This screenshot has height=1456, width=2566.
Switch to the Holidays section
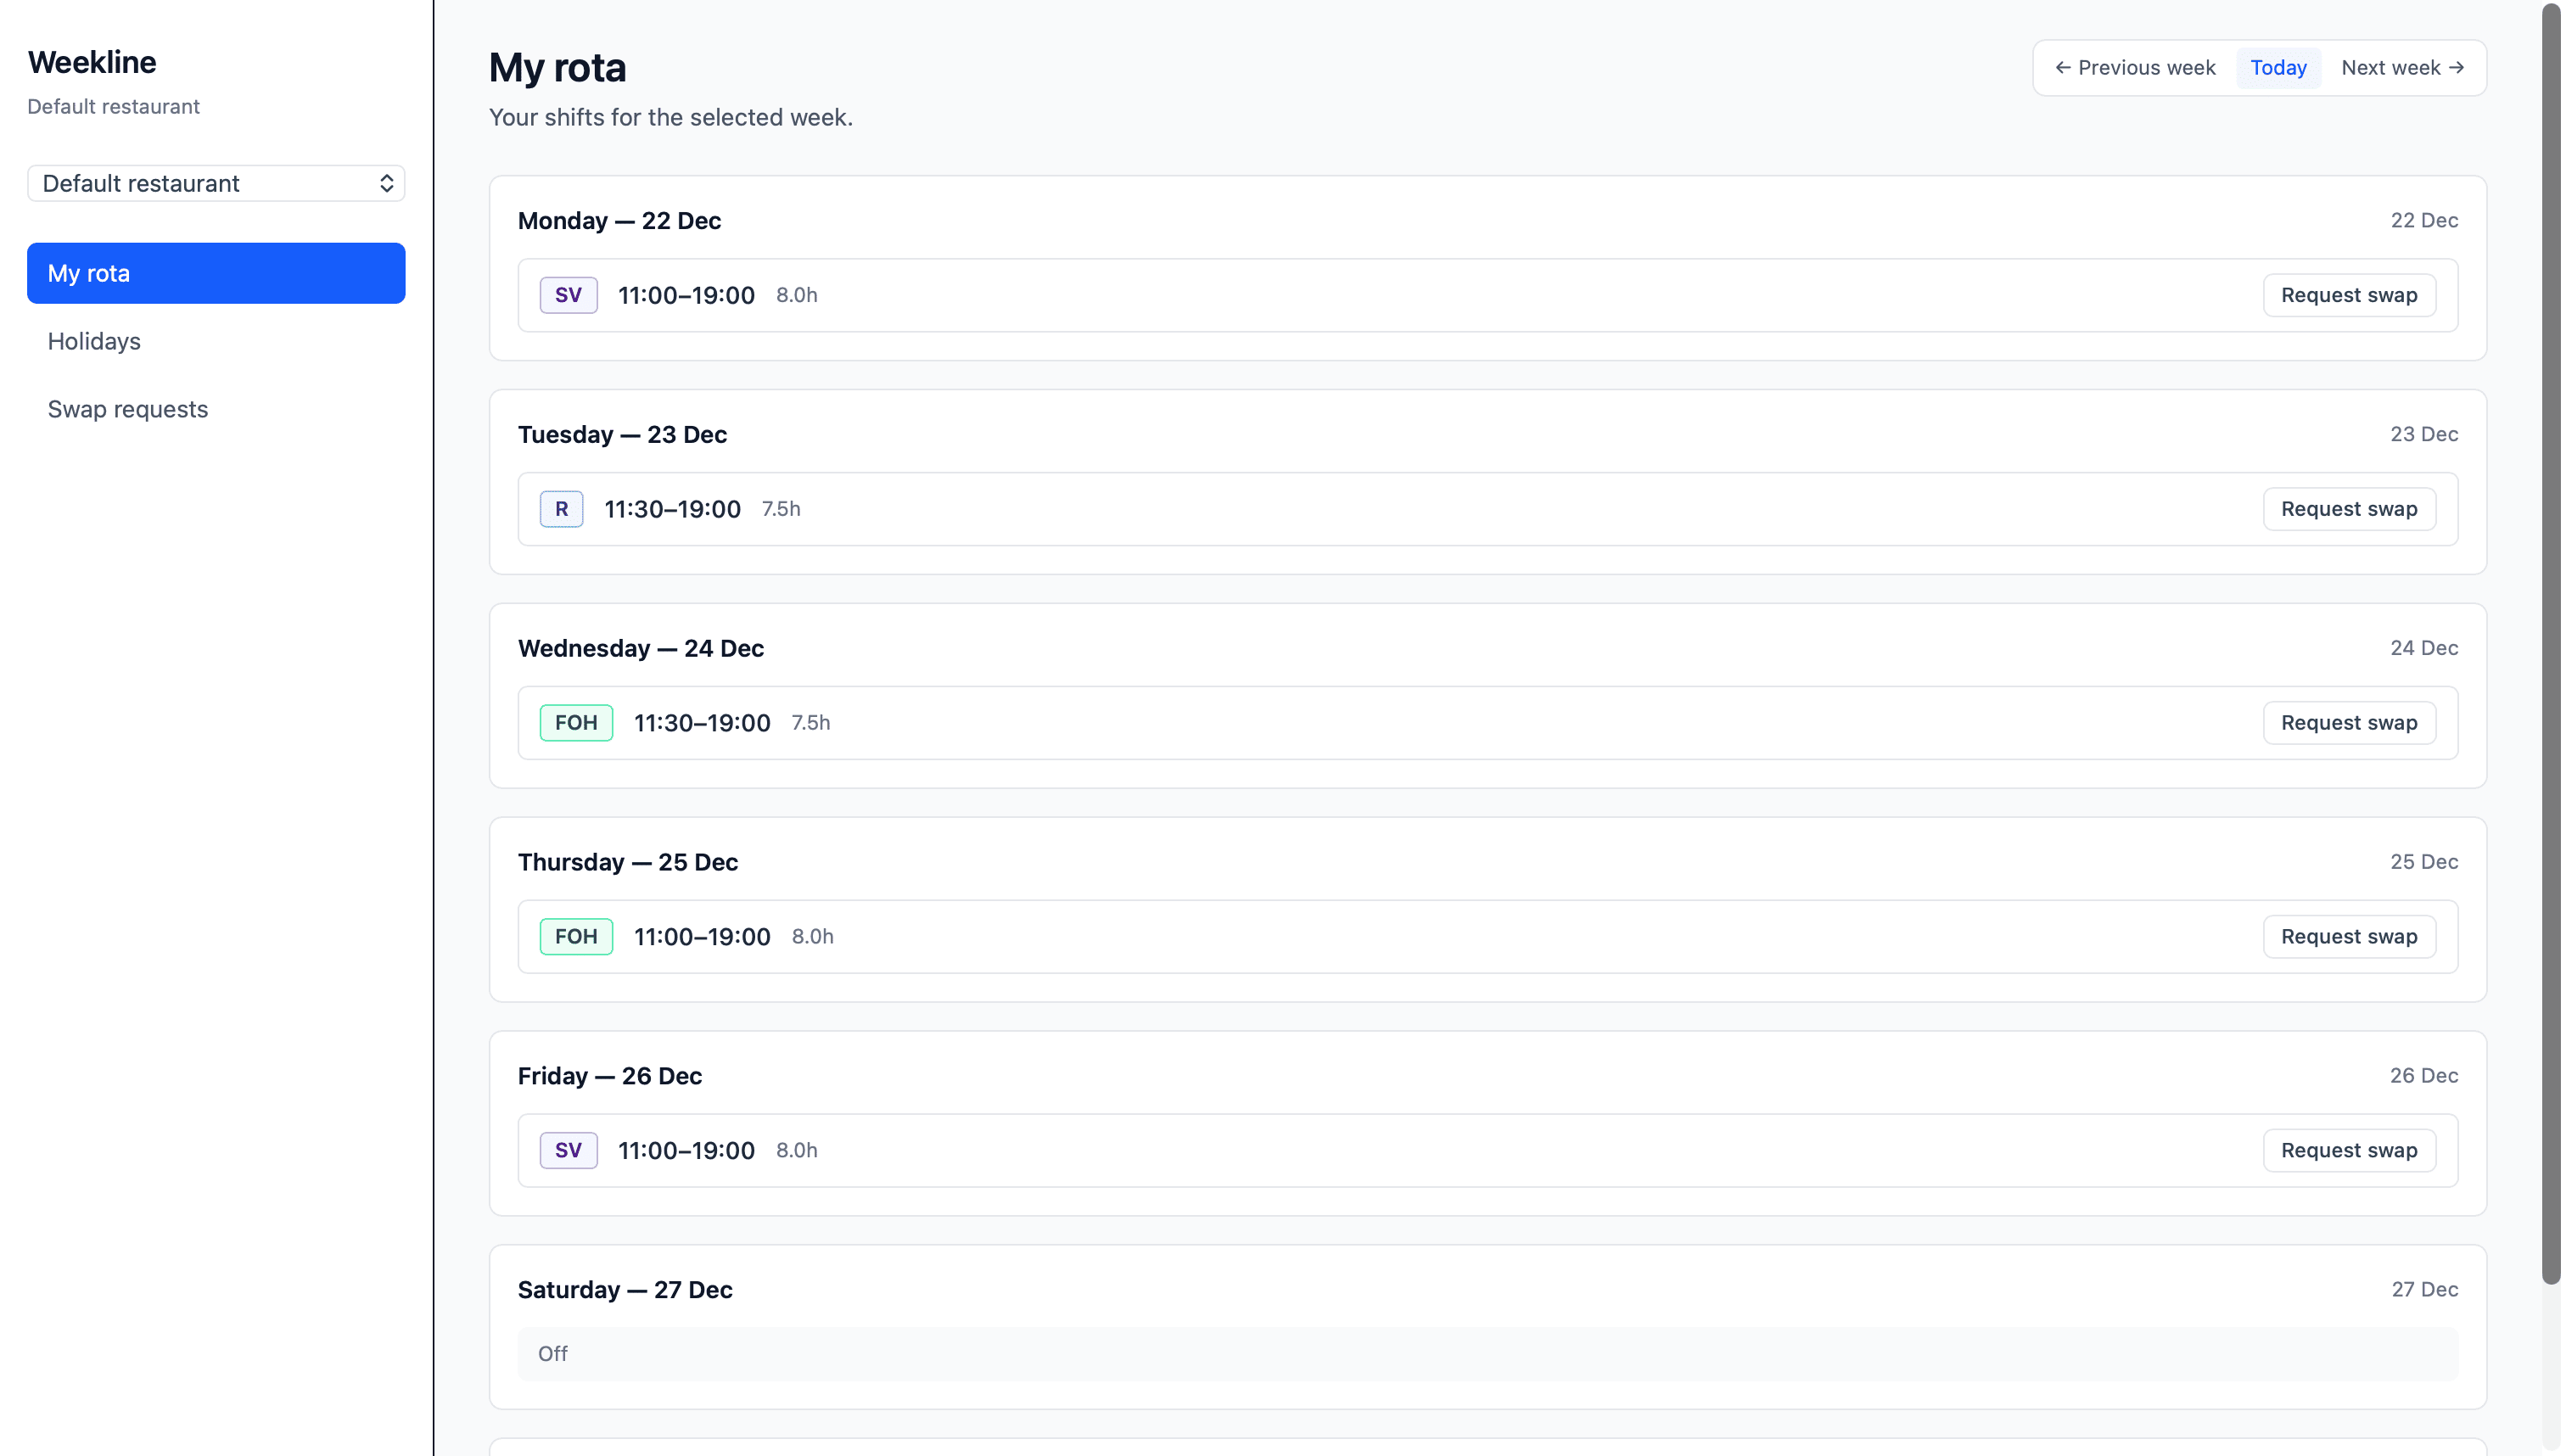point(94,341)
